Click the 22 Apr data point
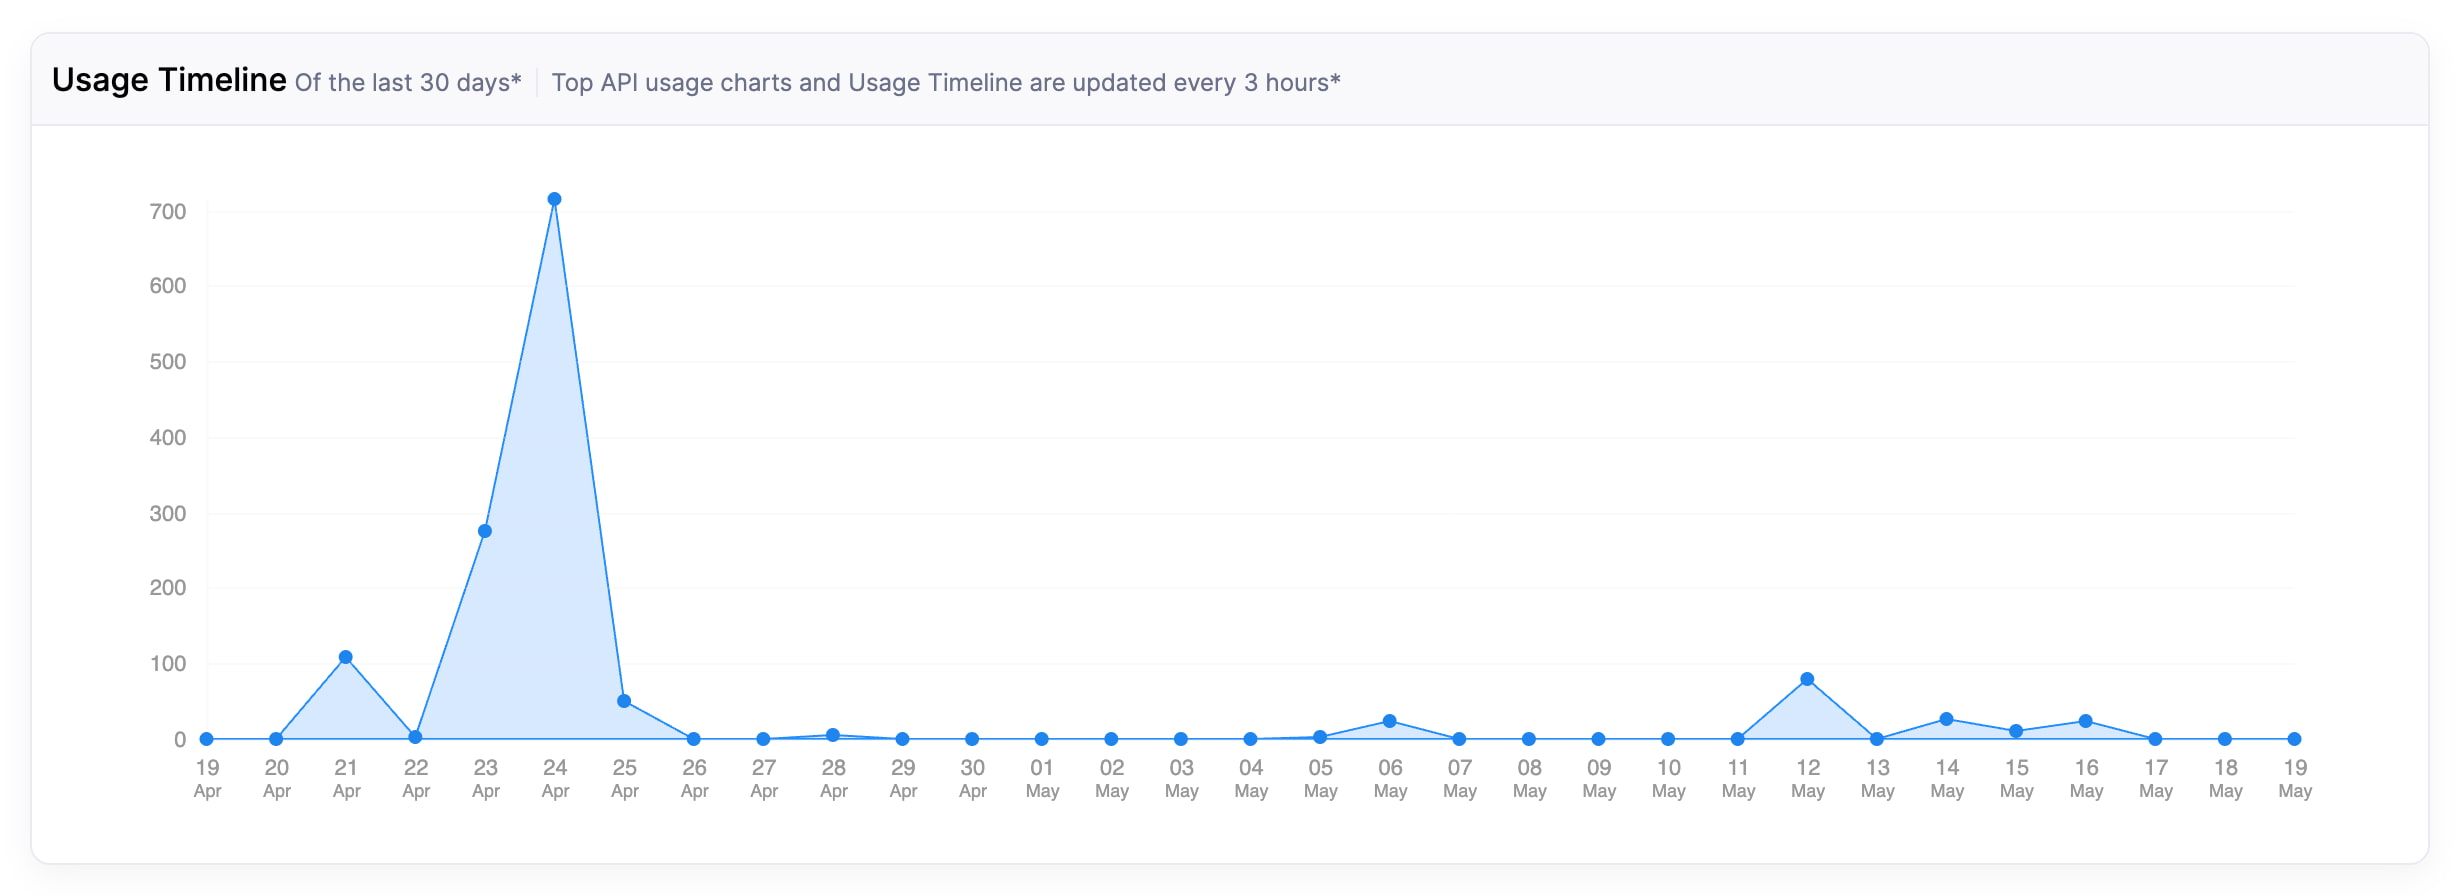This screenshot has width=2462, height=896. coord(415,737)
